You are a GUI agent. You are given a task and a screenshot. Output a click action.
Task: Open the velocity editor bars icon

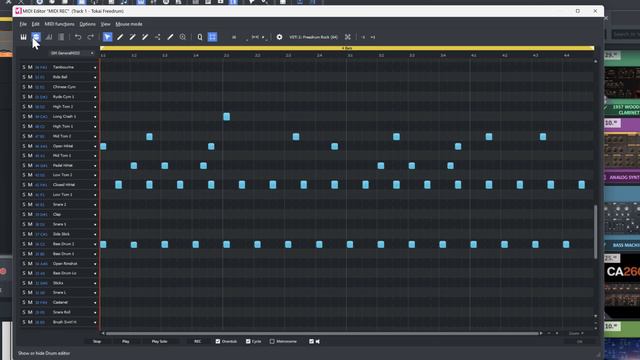pos(49,37)
